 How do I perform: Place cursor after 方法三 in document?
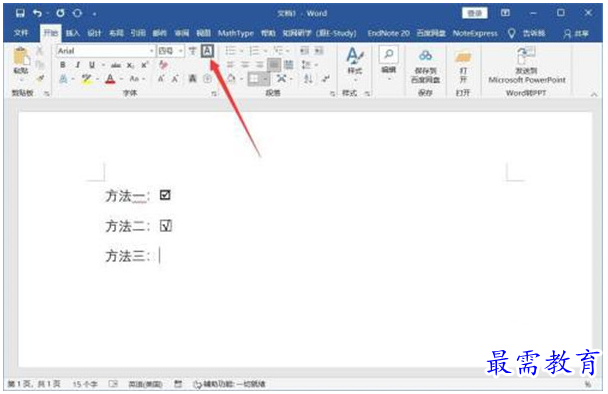pos(160,256)
